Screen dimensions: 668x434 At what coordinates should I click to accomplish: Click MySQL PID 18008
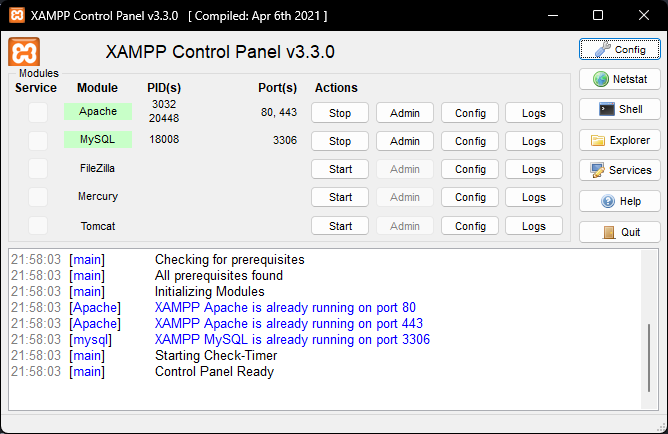tap(164, 139)
